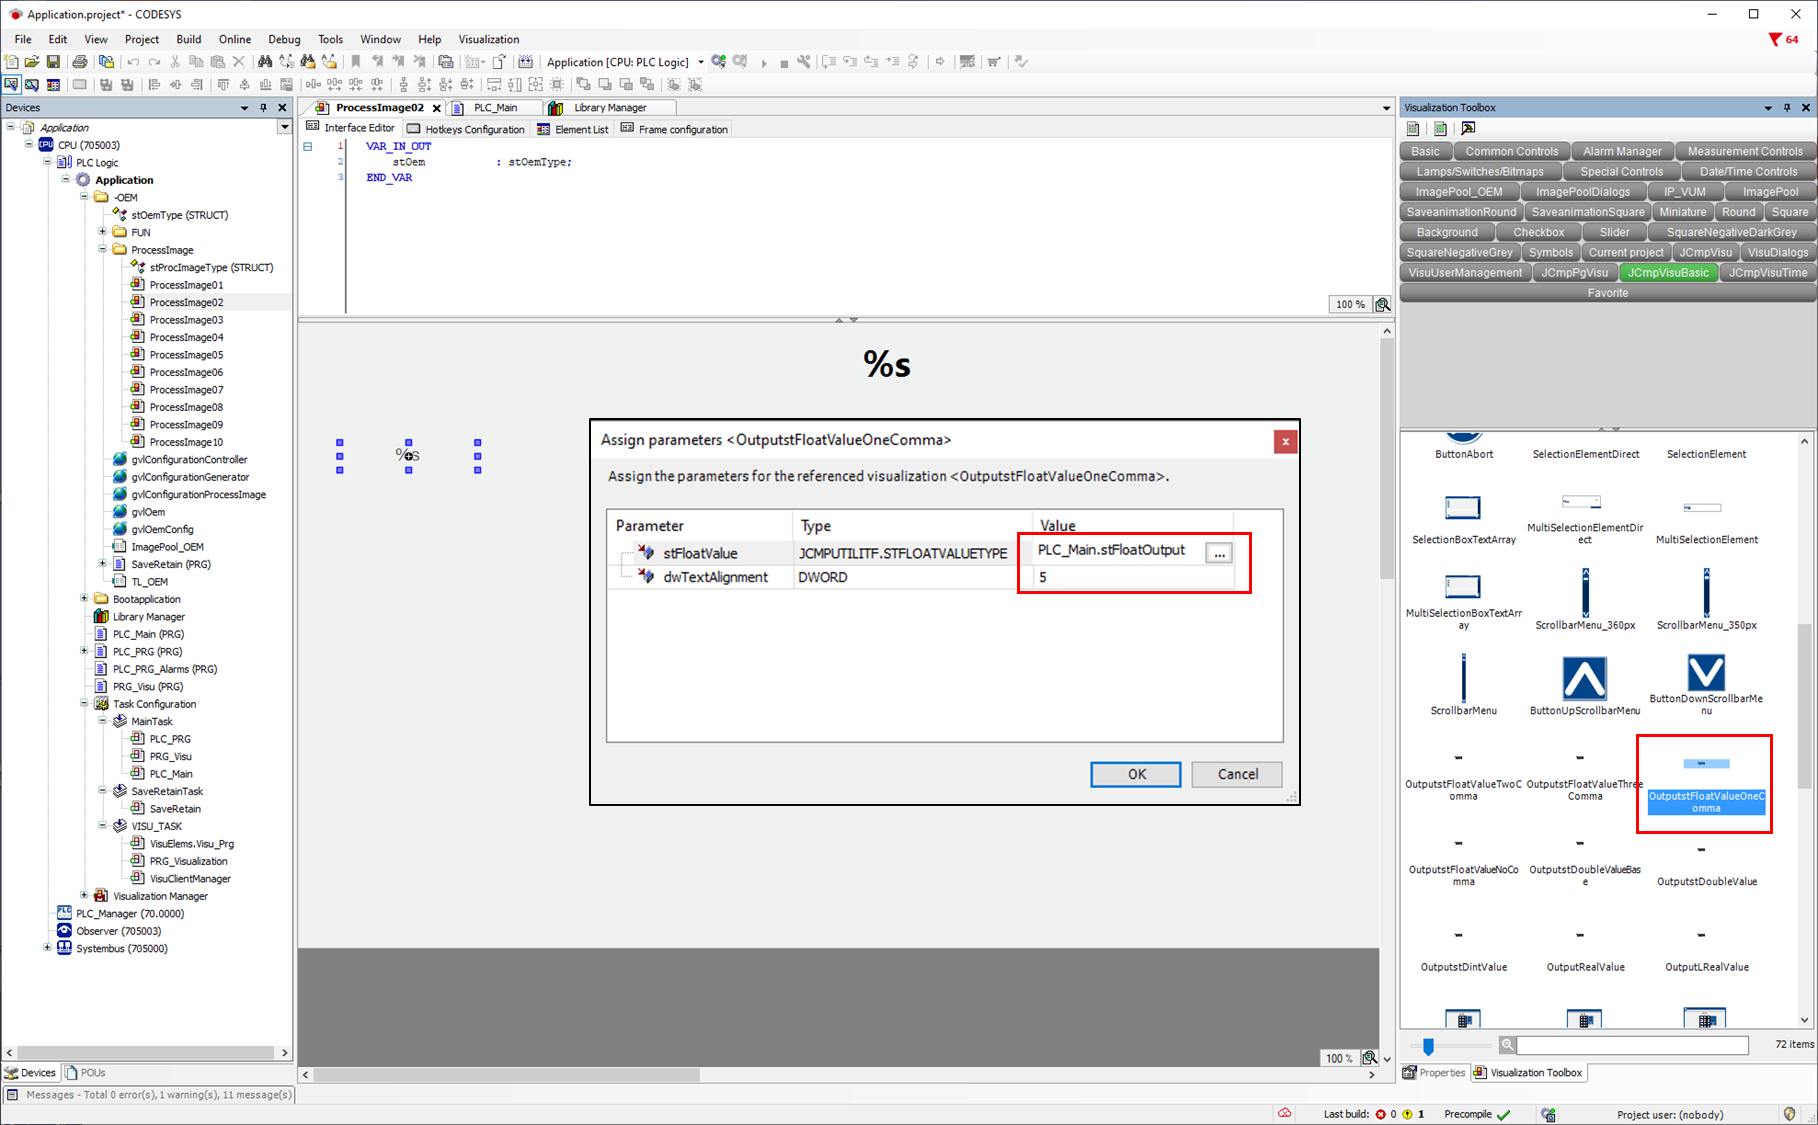Toggle the Favorite toolbox category
Screen dimensions: 1818x1125
click(1607, 293)
